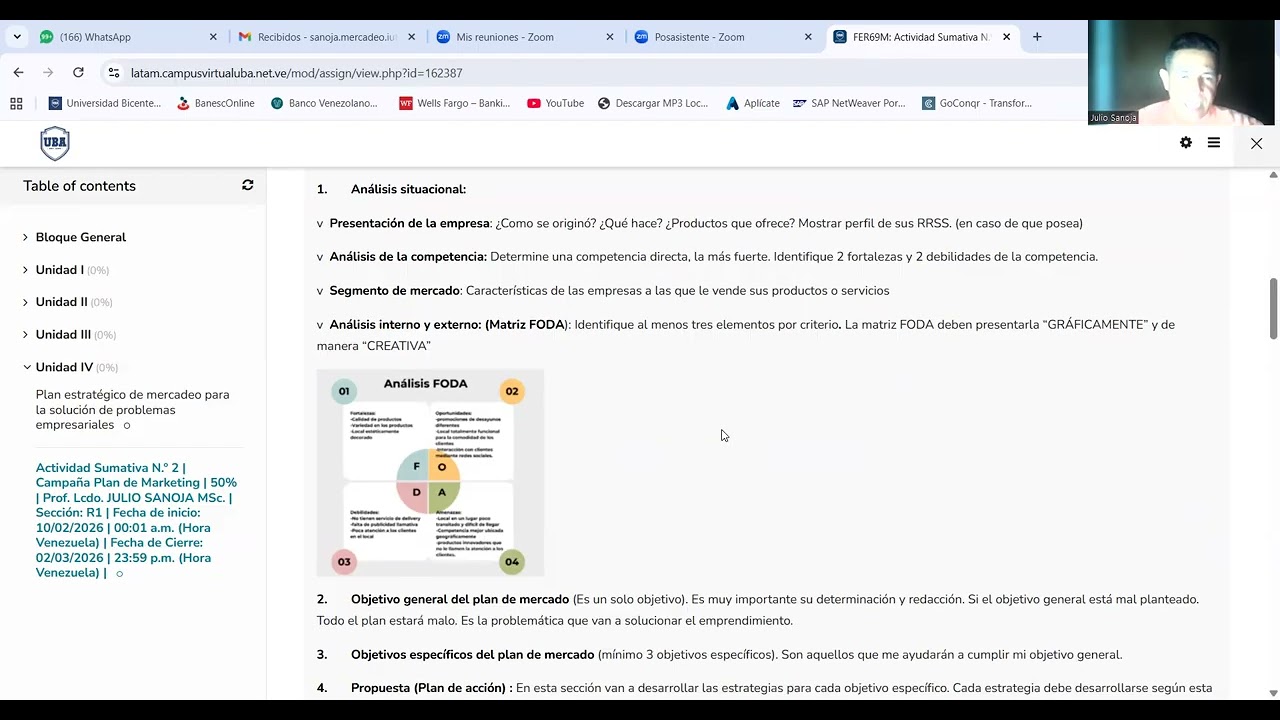
Task: Close the WhatsApp tab
Action: [x=213, y=37]
